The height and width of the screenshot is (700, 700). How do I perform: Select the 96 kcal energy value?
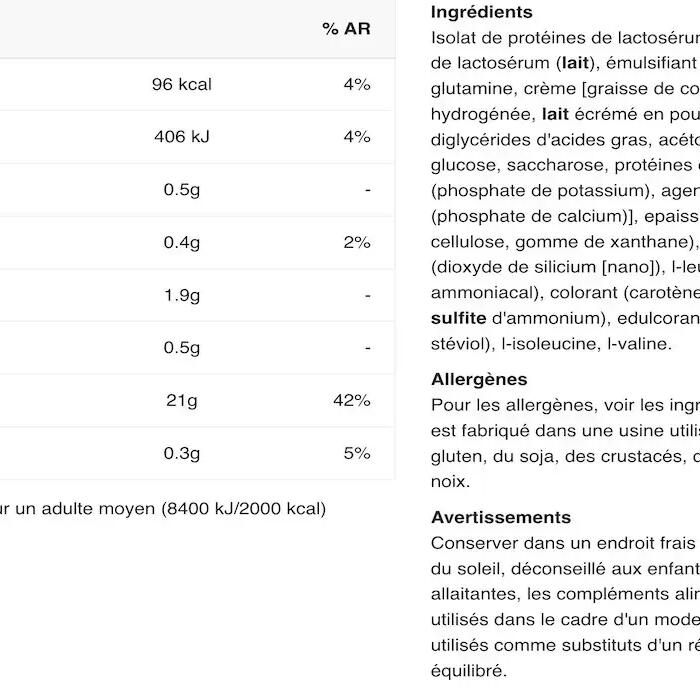(x=181, y=84)
